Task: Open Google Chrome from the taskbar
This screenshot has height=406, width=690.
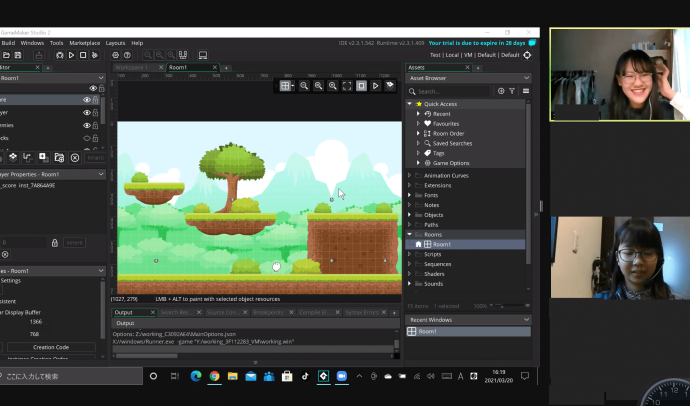Action: pyautogui.click(x=214, y=376)
